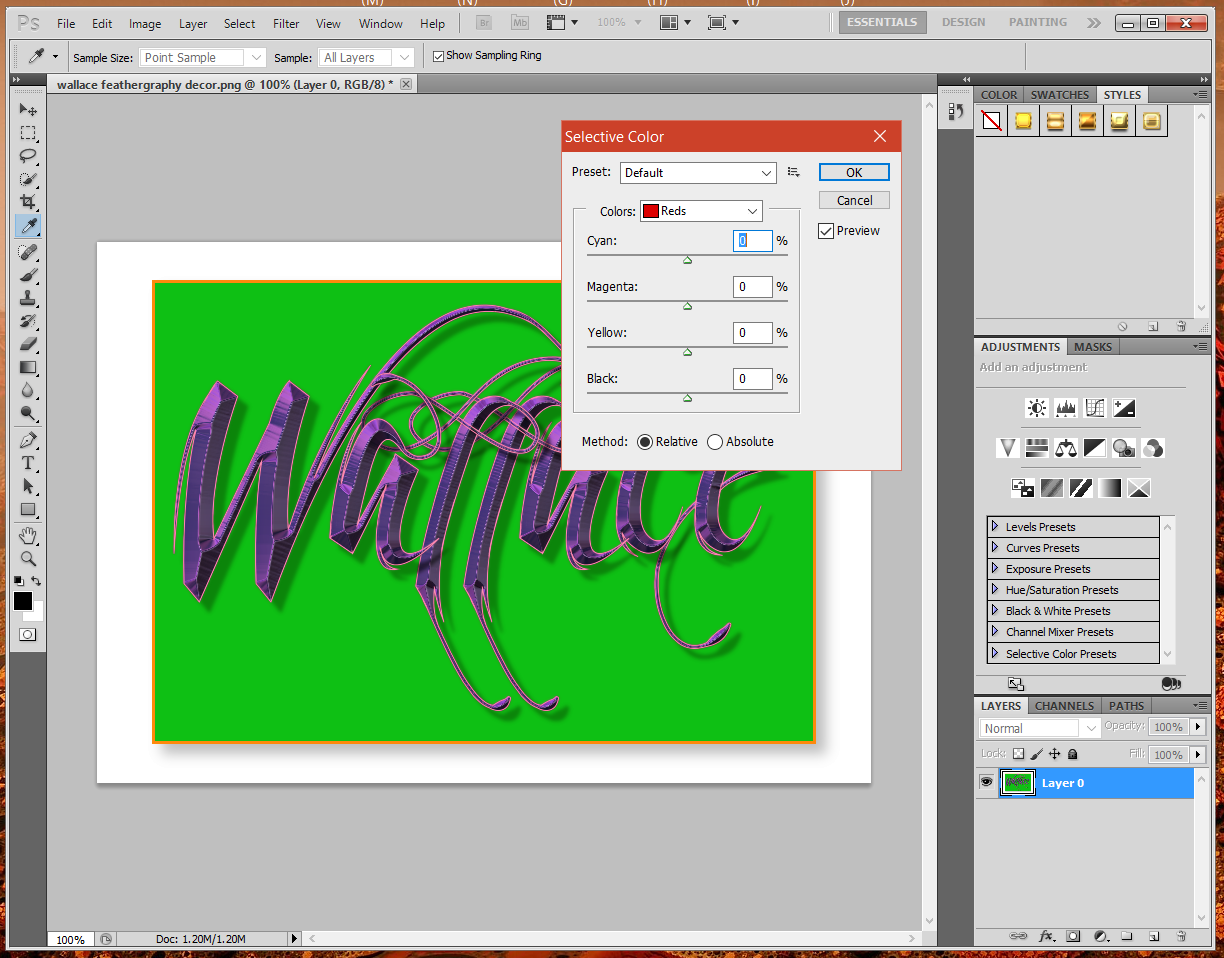Open the Preset dropdown in Selective Color

(698, 173)
